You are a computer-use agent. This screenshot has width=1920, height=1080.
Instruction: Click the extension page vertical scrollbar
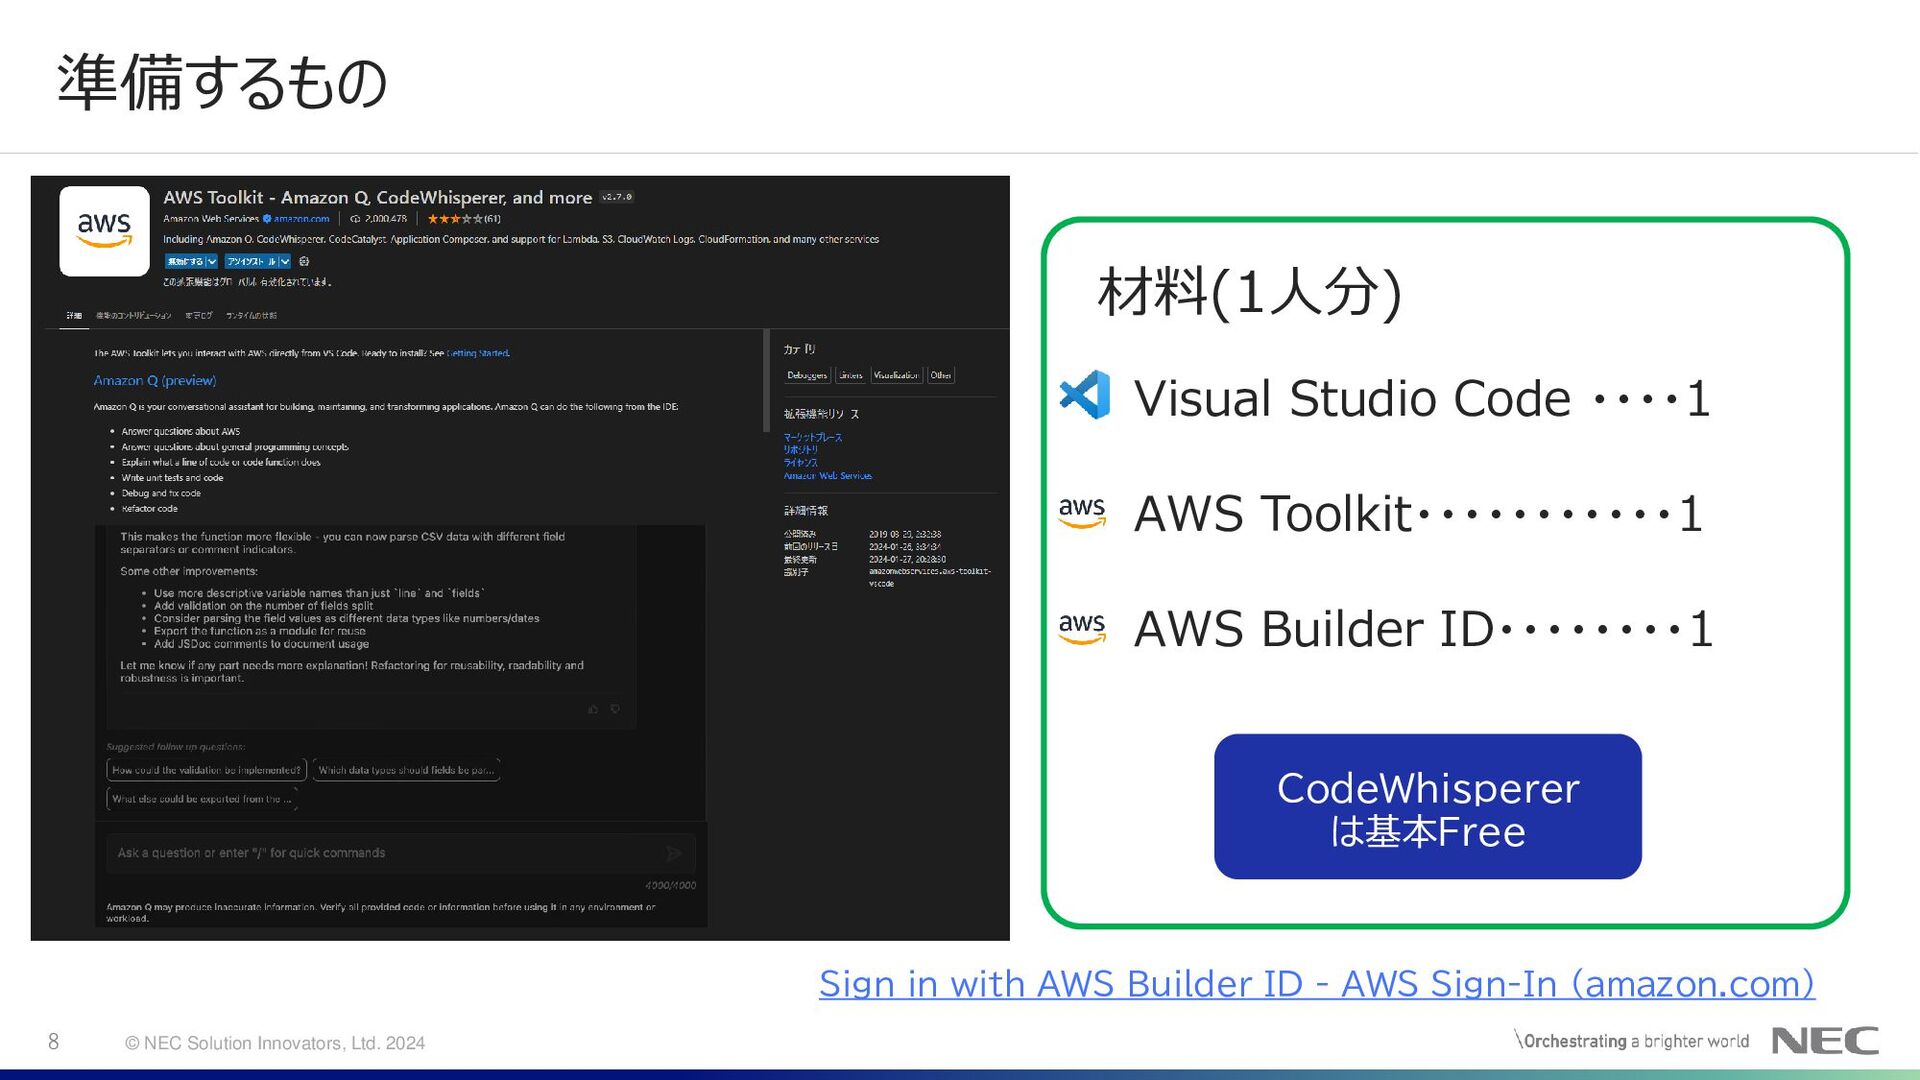(767, 381)
